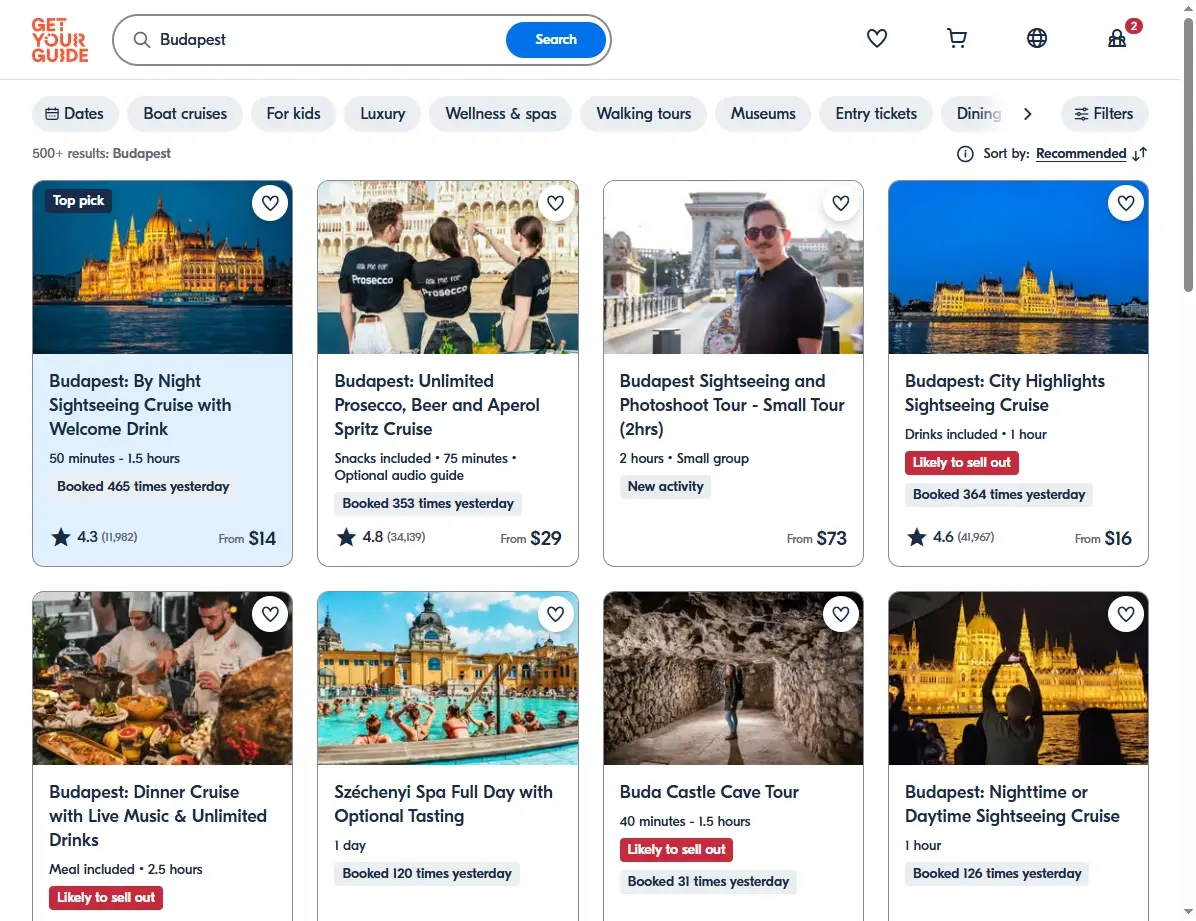The image size is (1196, 921).
Task: Select the Wellness & spas category chip
Action: click(x=500, y=114)
